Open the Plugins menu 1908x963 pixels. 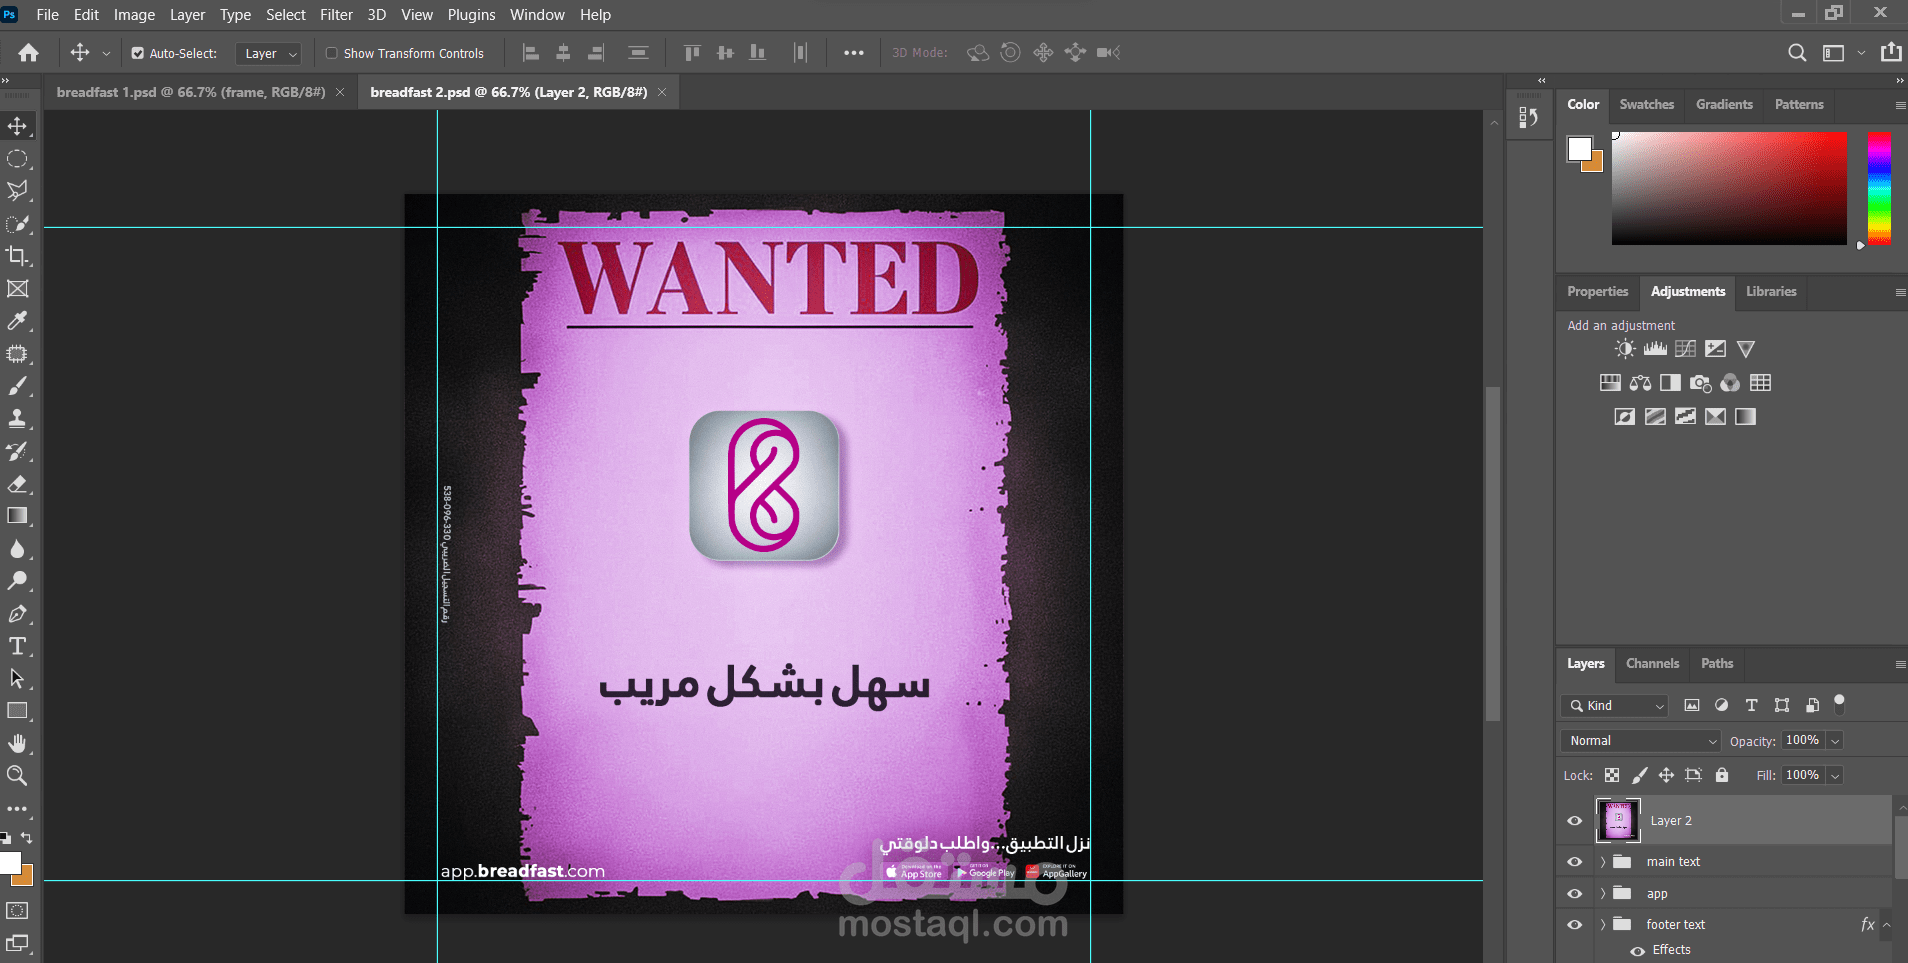click(471, 15)
